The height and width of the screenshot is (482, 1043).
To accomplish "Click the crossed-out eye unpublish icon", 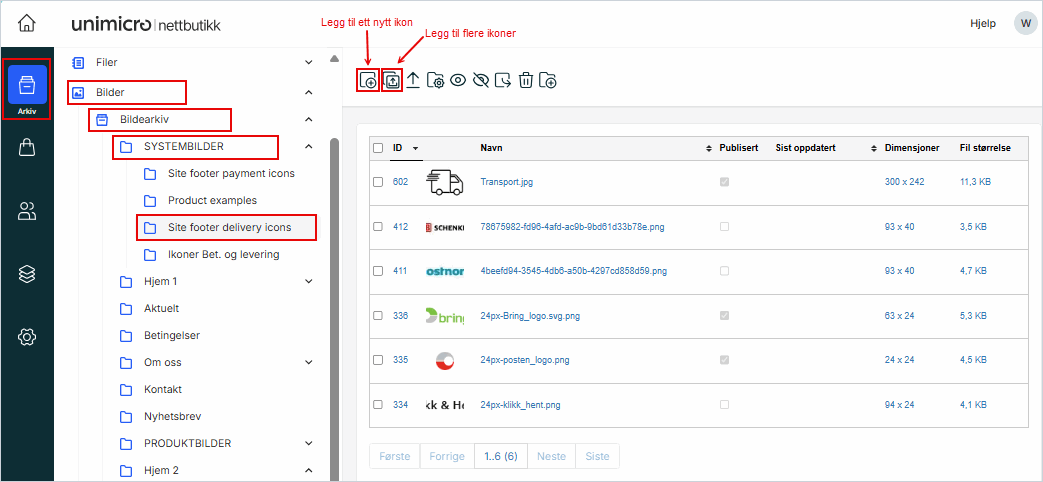I will [x=480, y=81].
